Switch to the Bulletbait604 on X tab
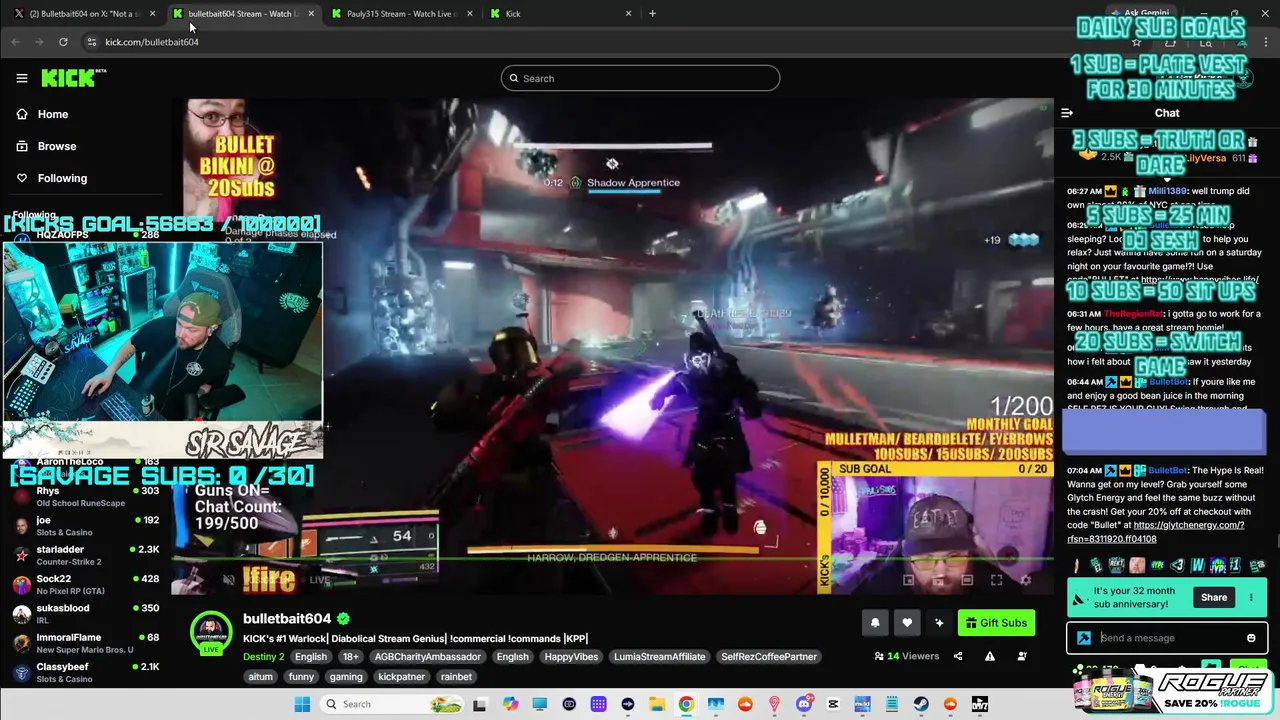This screenshot has width=1280, height=720. pyautogui.click(x=83, y=14)
